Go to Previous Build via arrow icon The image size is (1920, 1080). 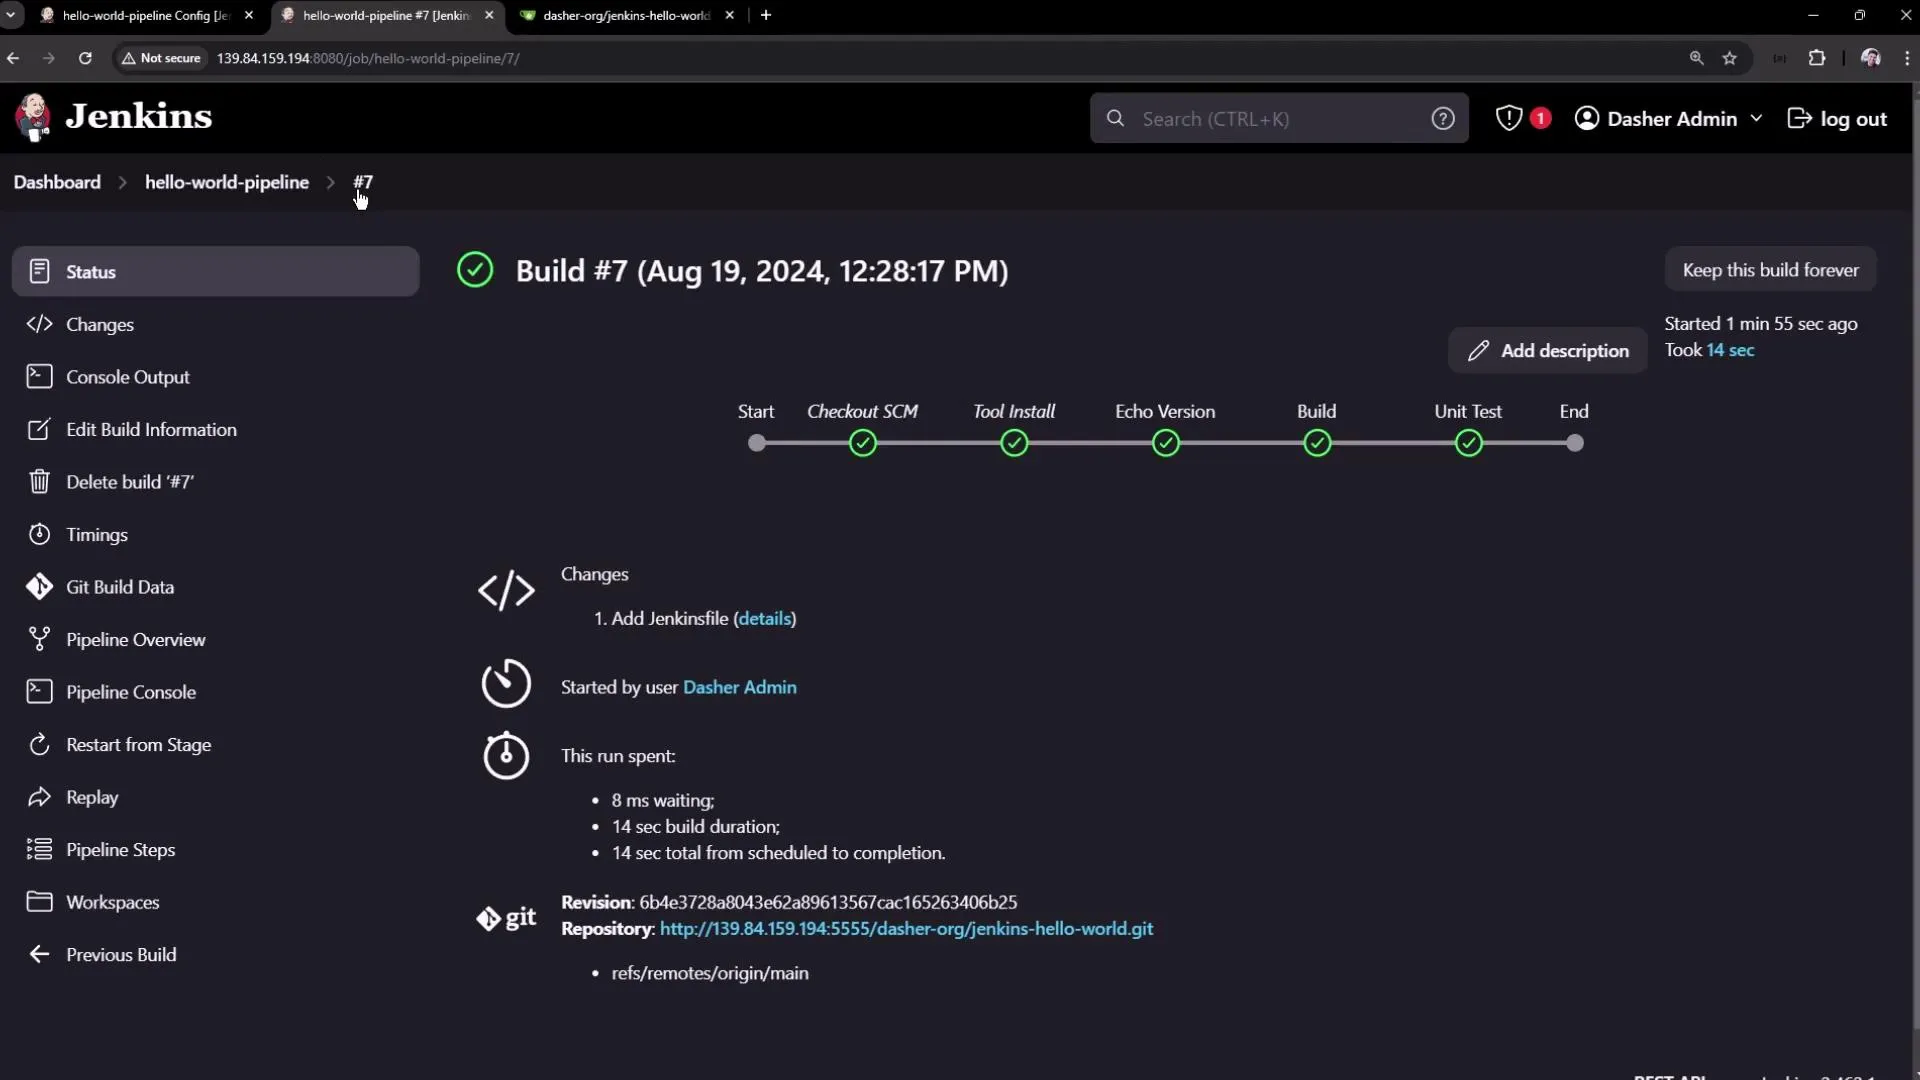[x=38, y=953]
